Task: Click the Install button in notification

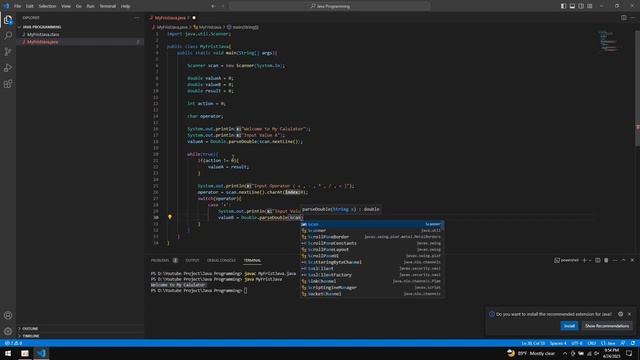Action: (569, 326)
